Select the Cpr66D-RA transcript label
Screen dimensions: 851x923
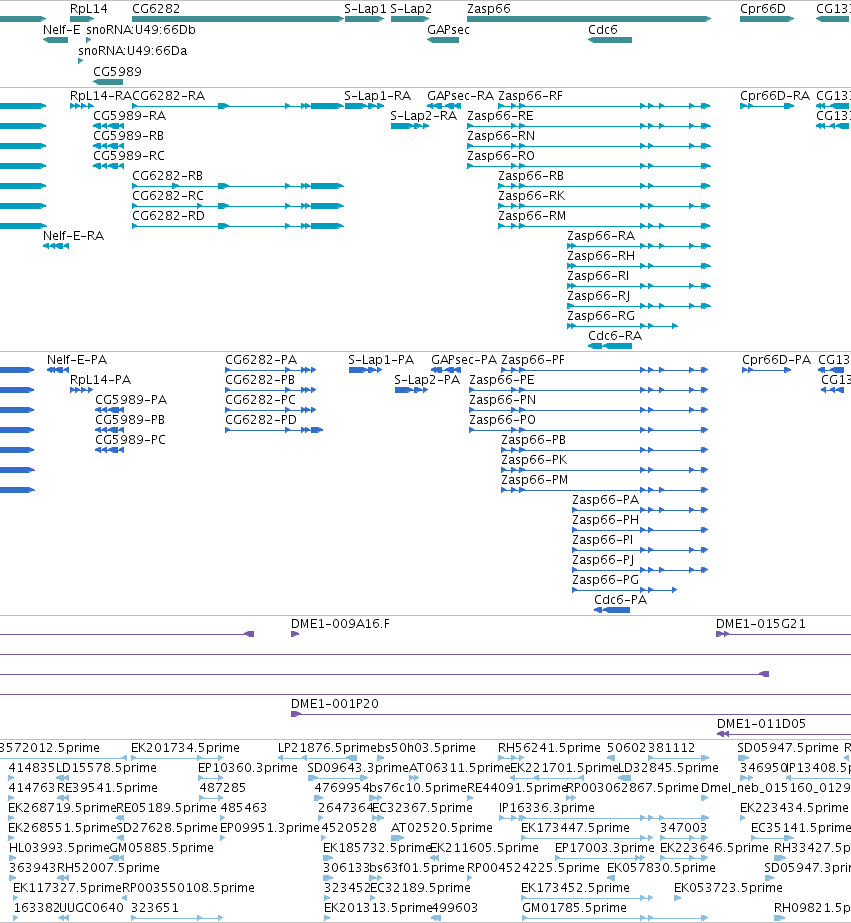coord(775,96)
